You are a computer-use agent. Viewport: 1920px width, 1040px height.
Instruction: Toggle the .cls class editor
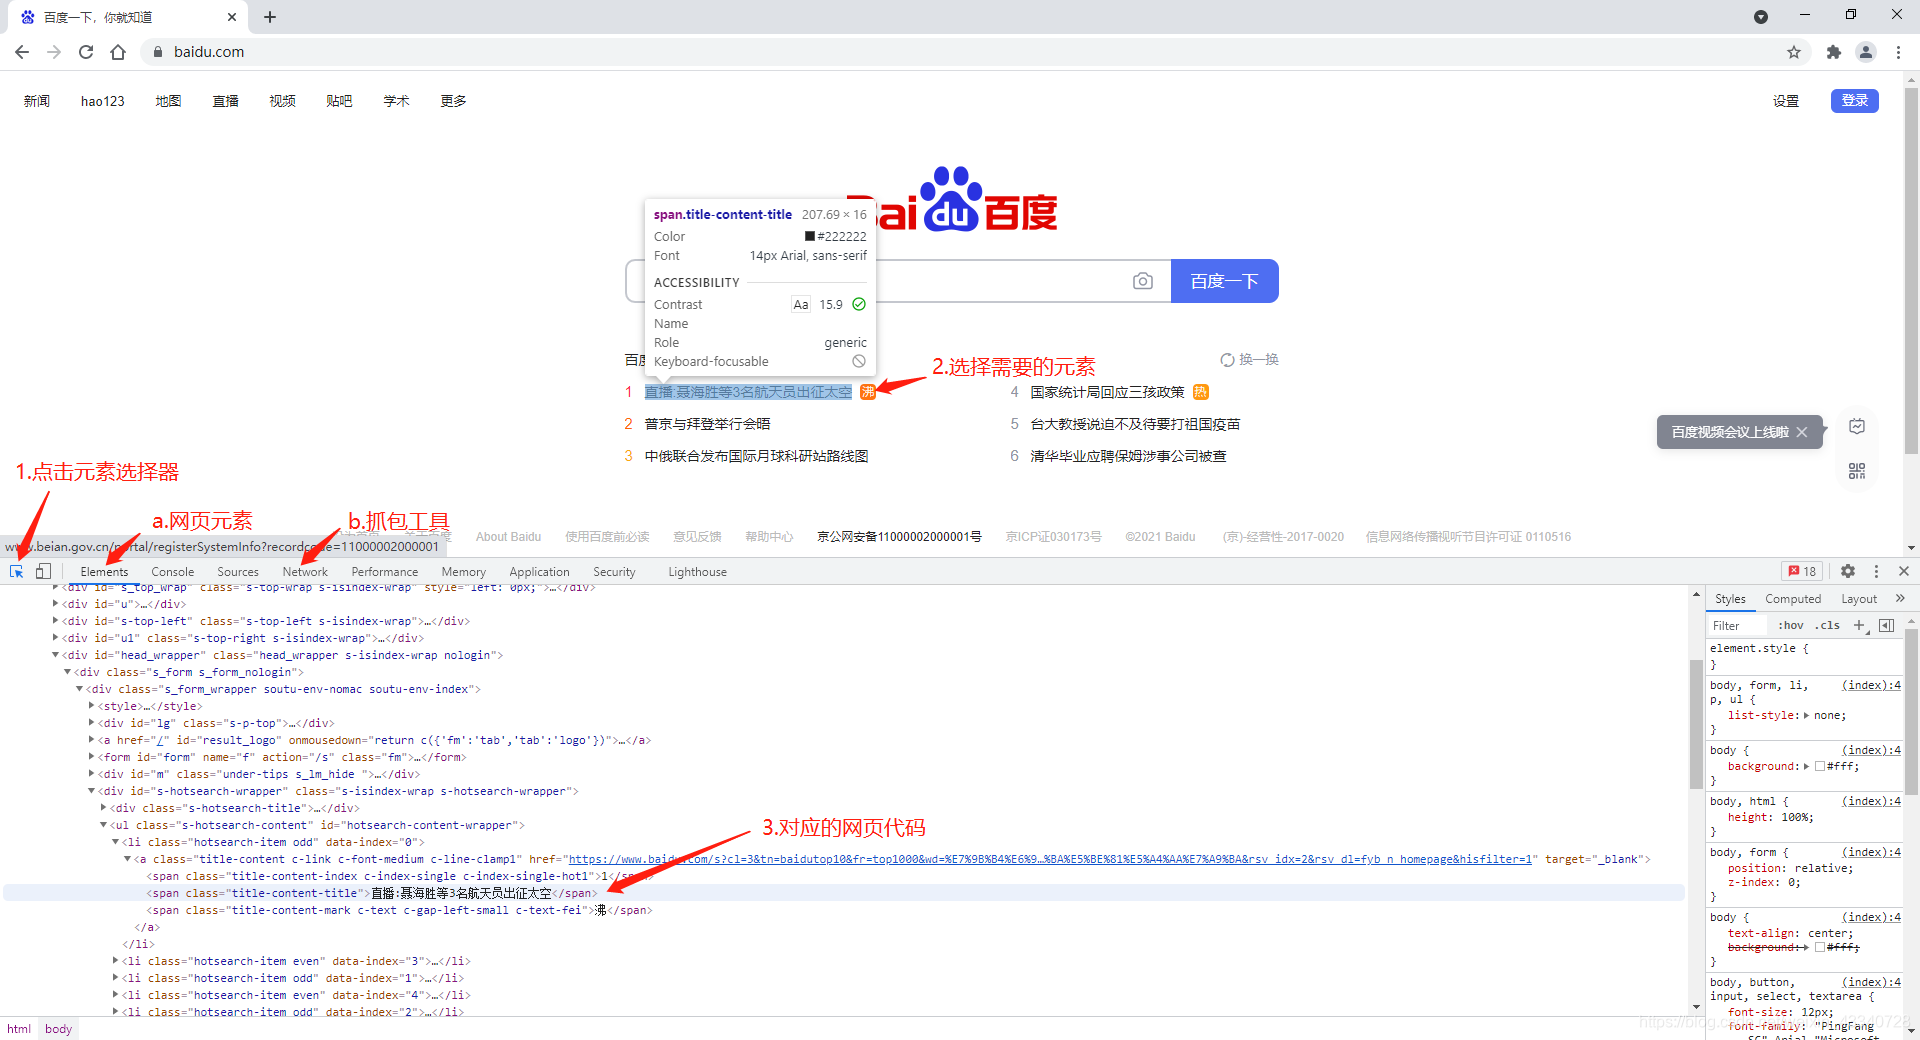[1828, 625]
